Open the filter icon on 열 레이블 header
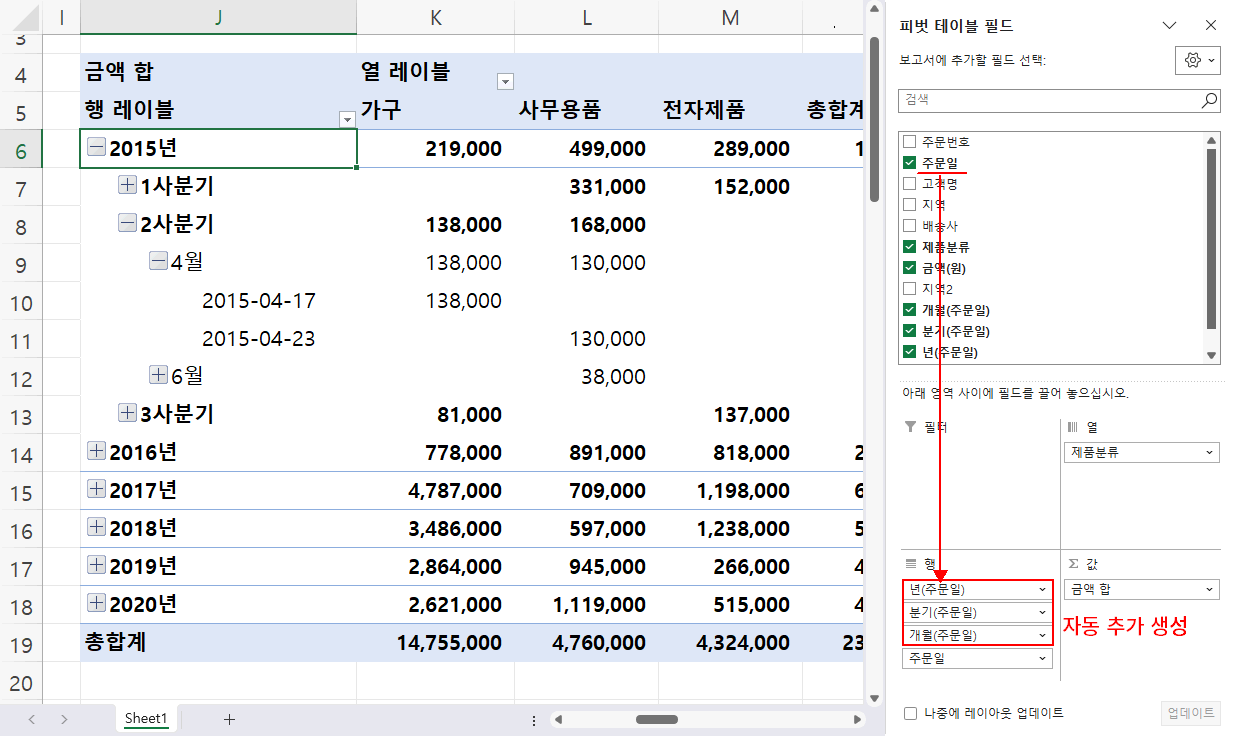Viewport: 1235px width, 736px height. pyautogui.click(x=505, y=80)
